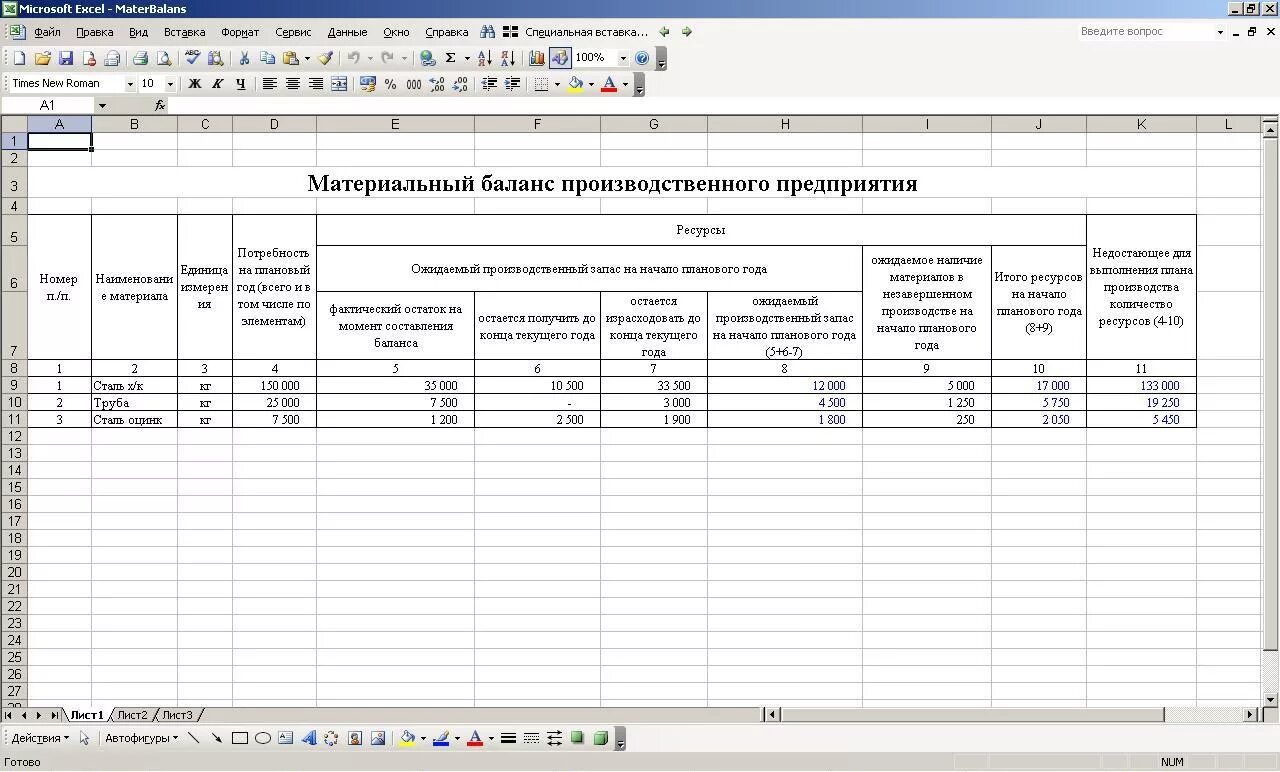Image resolution: width=1280 pixels, height=772 pixels.
Task: Expand the Borders dropdown arrow
Action: (x=557, y=84)
